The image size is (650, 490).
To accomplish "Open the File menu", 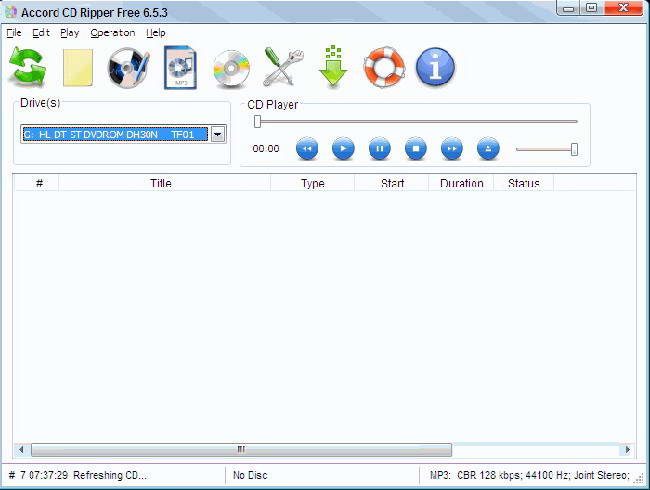I will pyautogui.click(x=14, y=33).
